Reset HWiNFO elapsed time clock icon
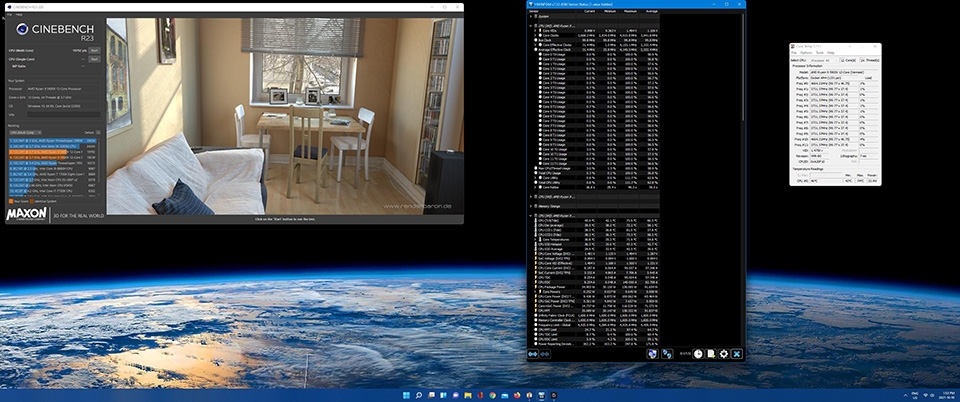 pos(698,354)
